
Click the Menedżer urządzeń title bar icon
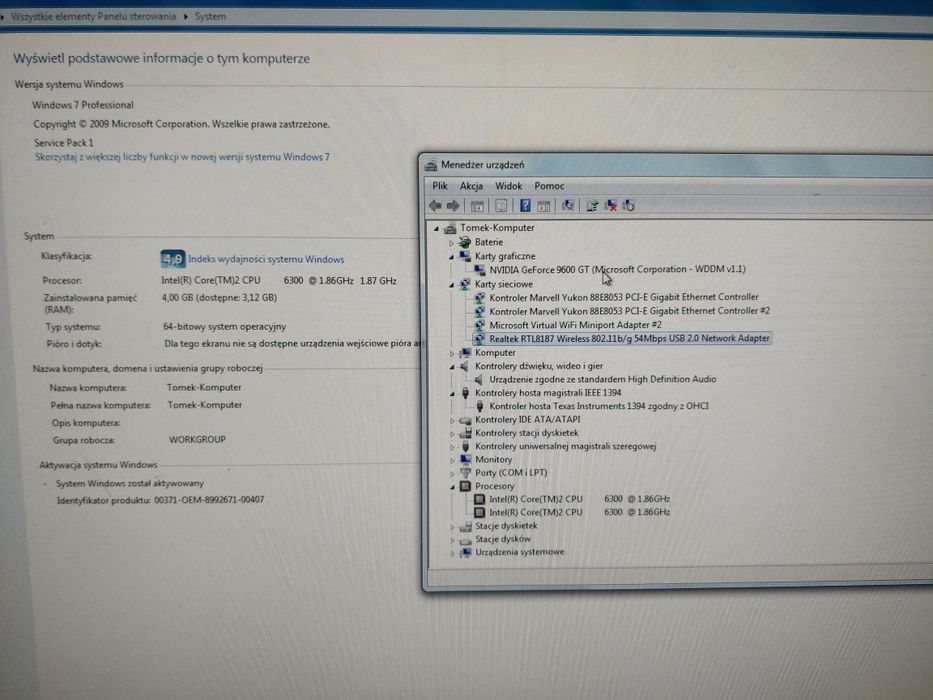click(x=431, y=165)
